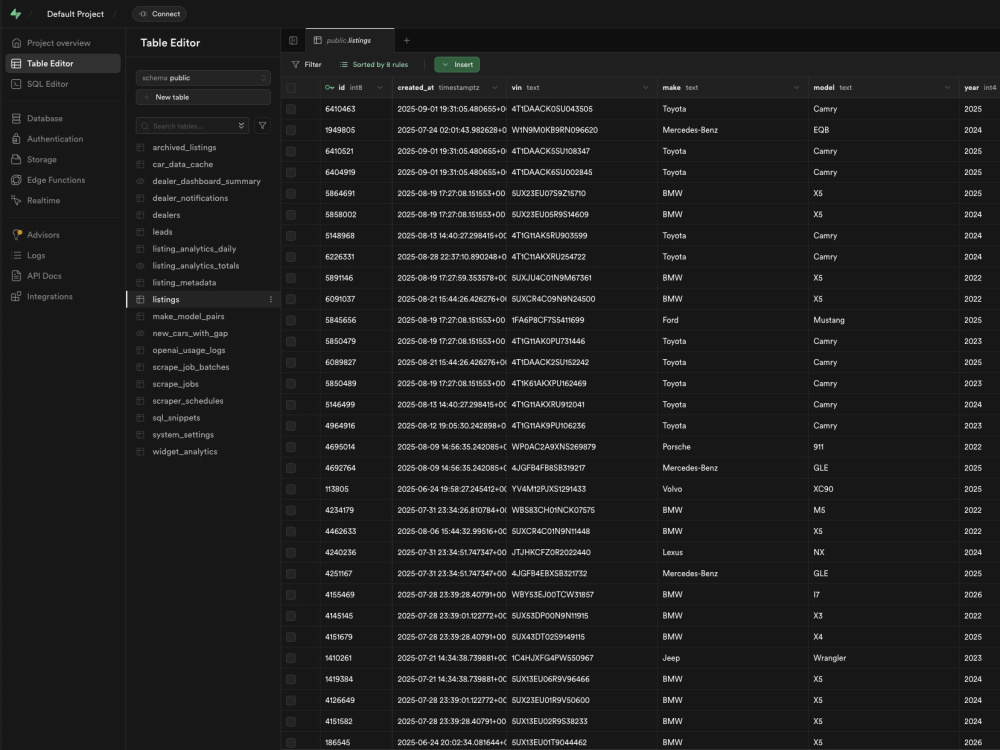Select the Lexus make cell
The width and height of the screenshot is (1000, 750).
point(733,552)
